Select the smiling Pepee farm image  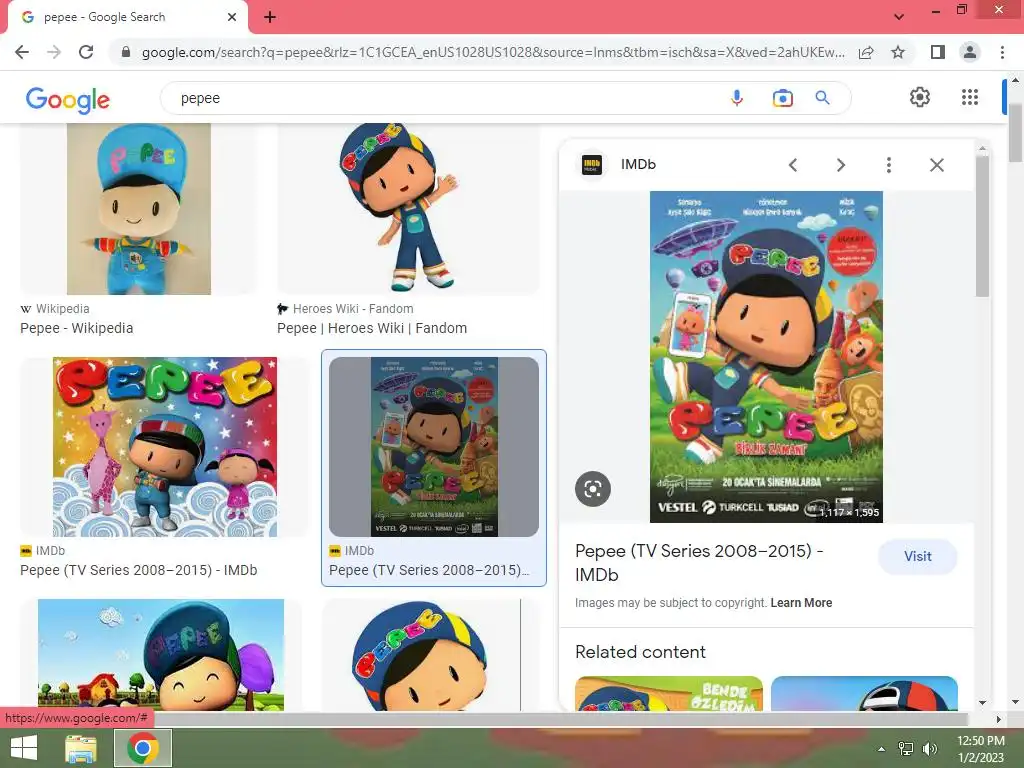(x=161, y=654)
